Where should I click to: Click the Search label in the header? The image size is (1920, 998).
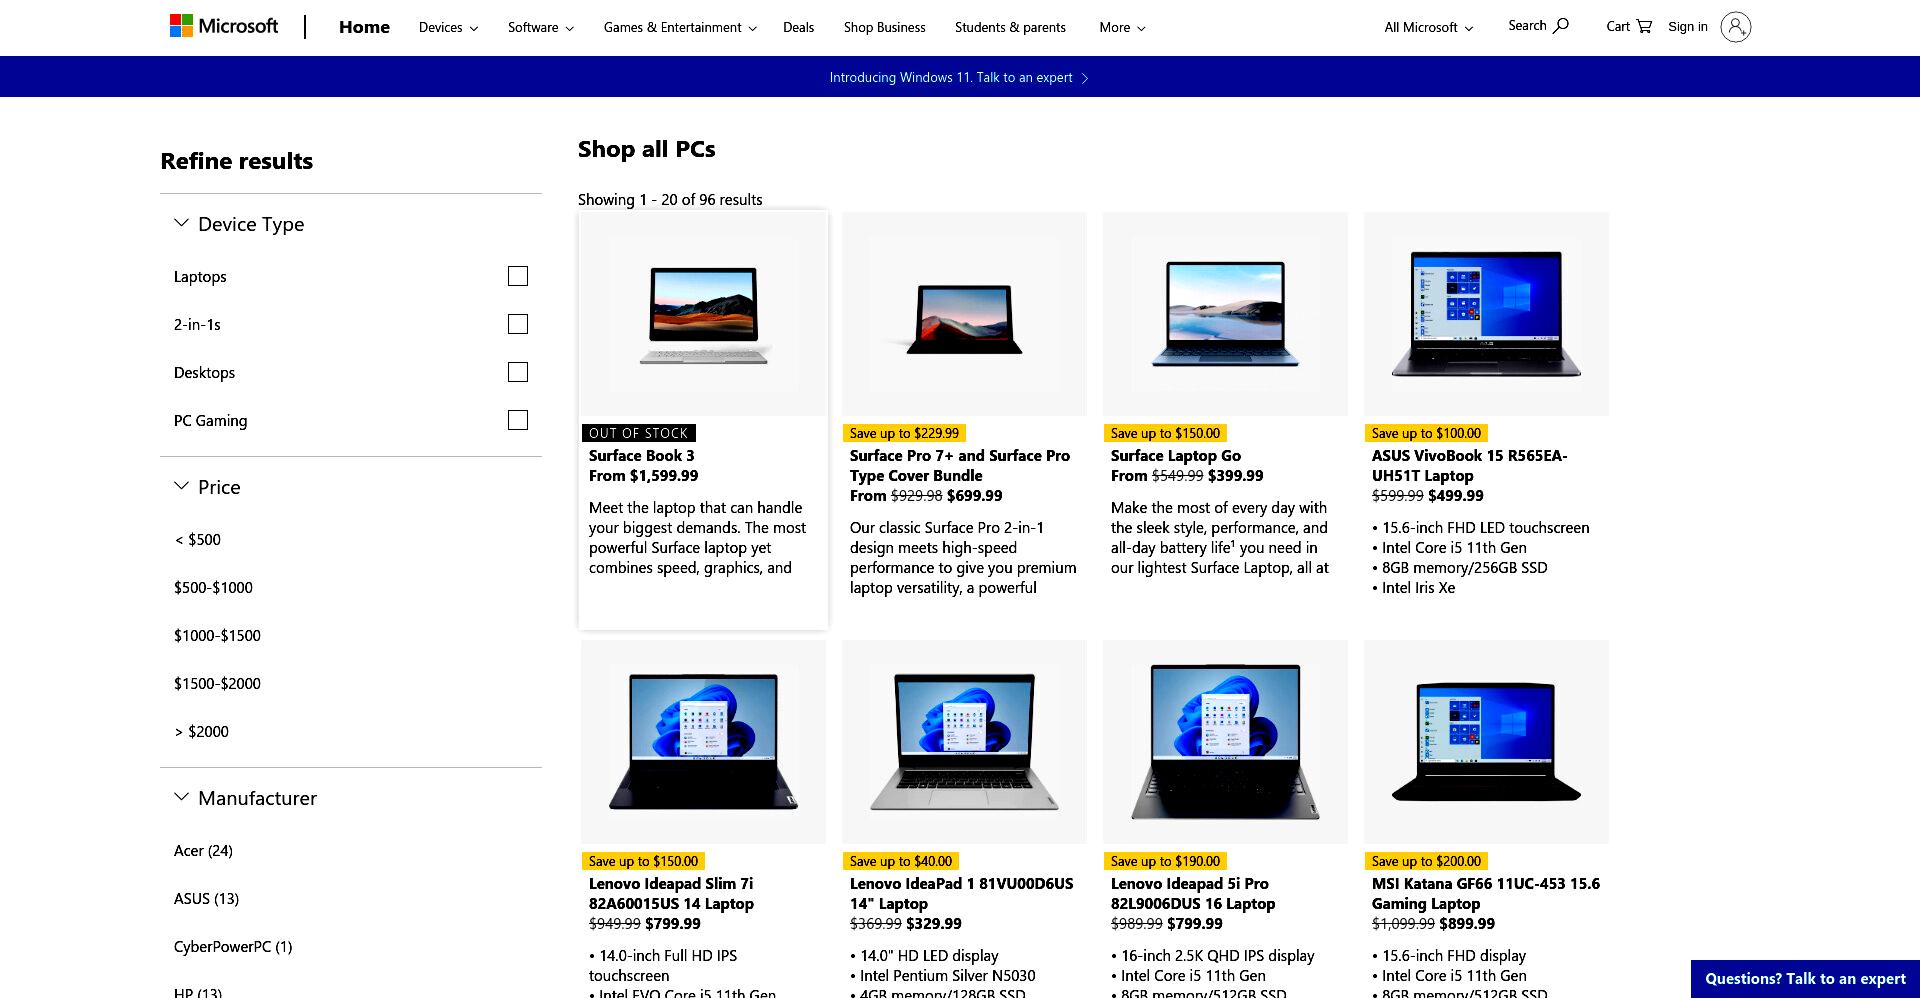click(1527, 26)
